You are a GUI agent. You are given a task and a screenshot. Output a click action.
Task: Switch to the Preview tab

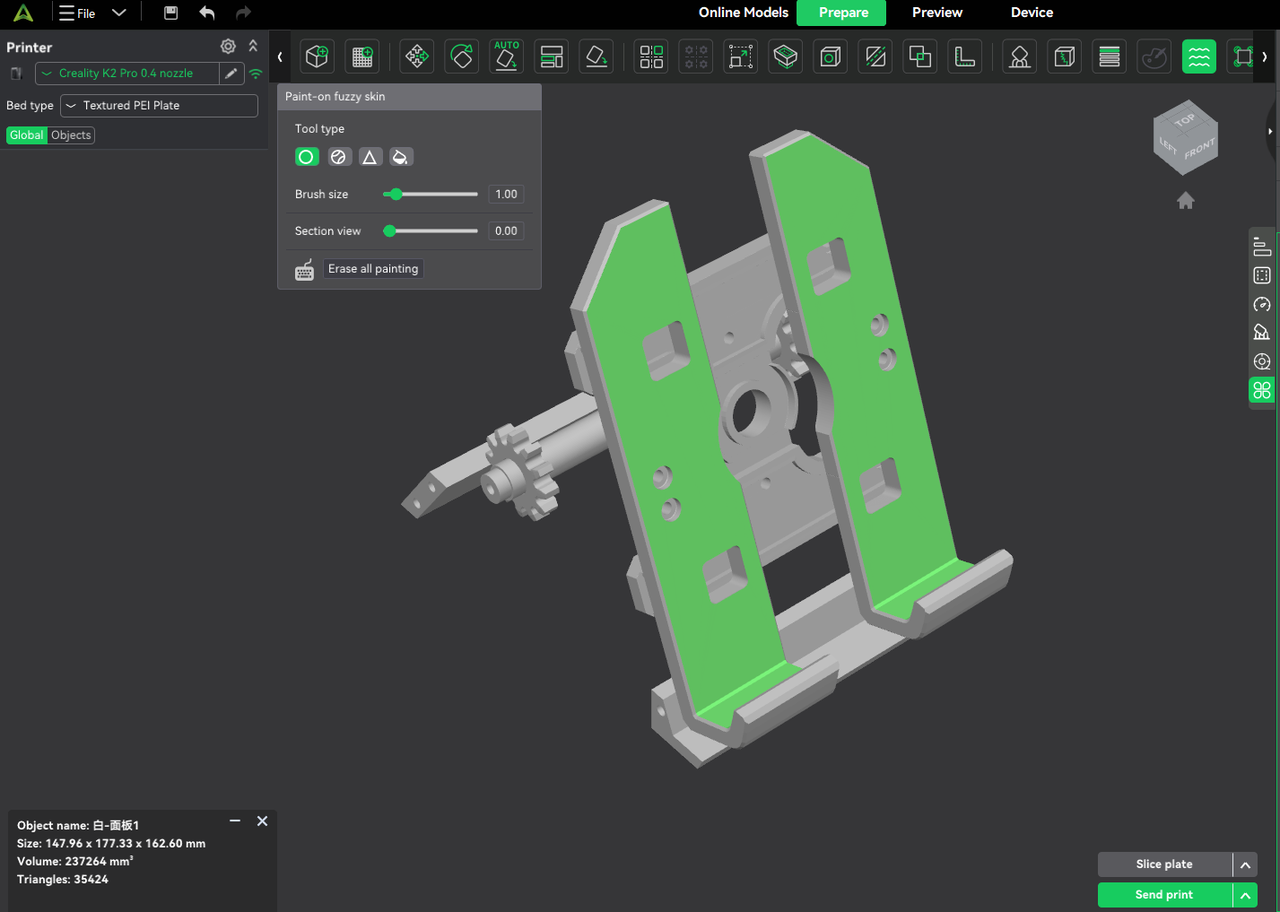click(x=937, y=13)
